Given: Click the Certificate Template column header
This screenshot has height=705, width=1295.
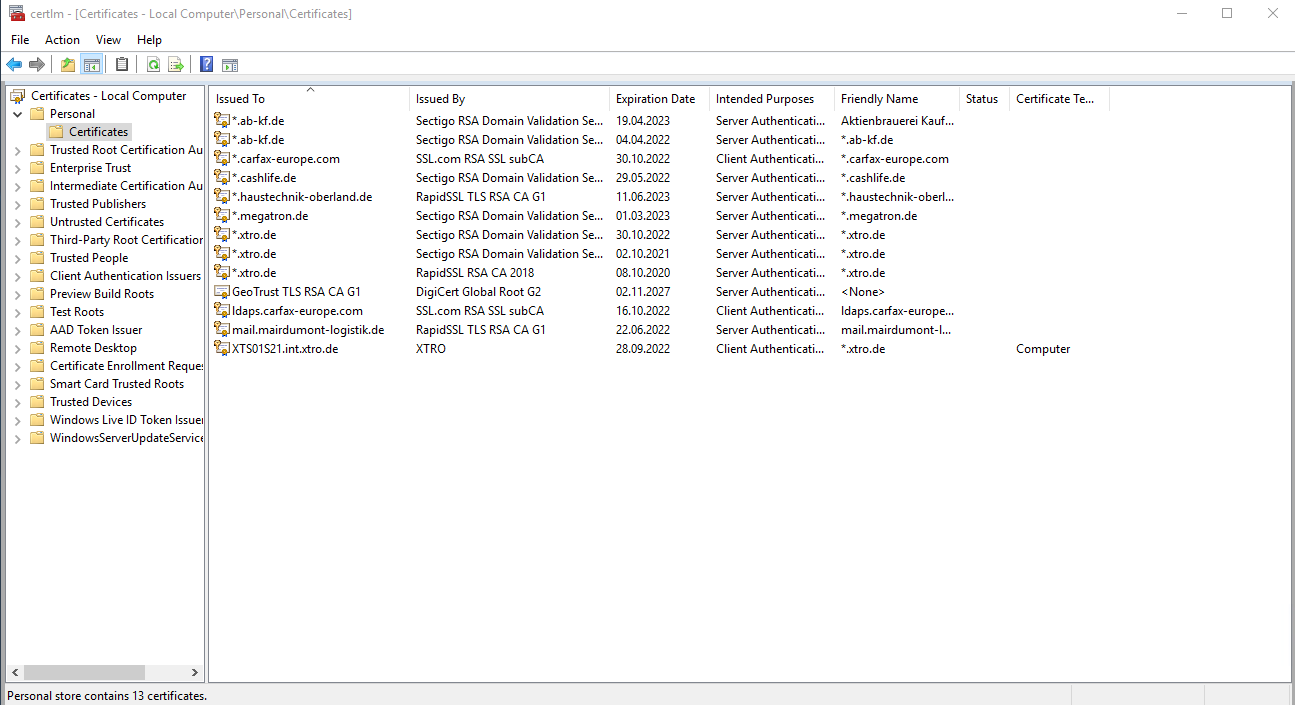Looking at the screenshot, I should (1060, 99).
